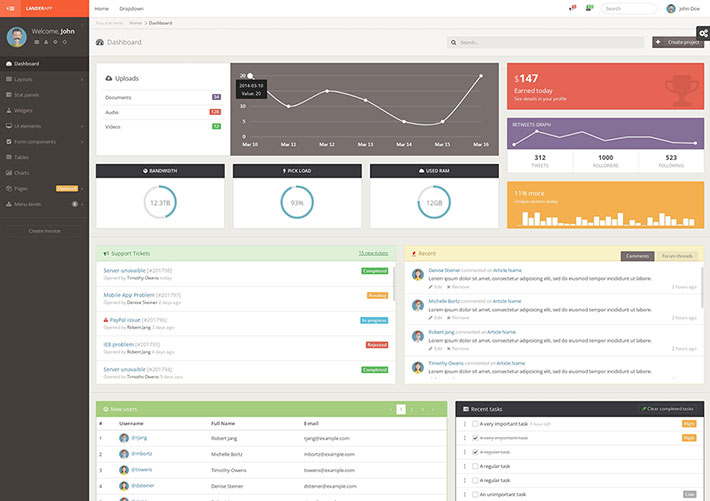
Task: Click the hamburger menu toggle icon
Action: 9,8
